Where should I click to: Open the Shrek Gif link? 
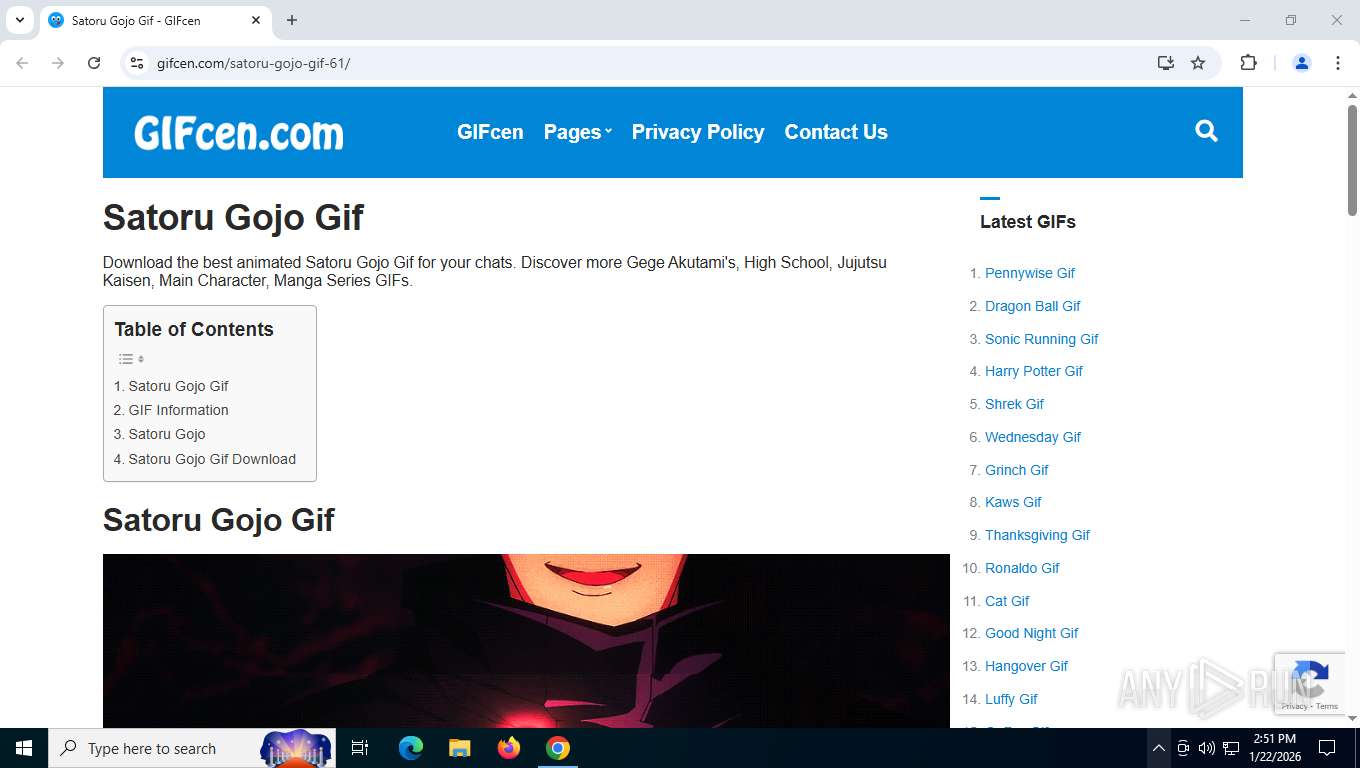(1014, 404)
